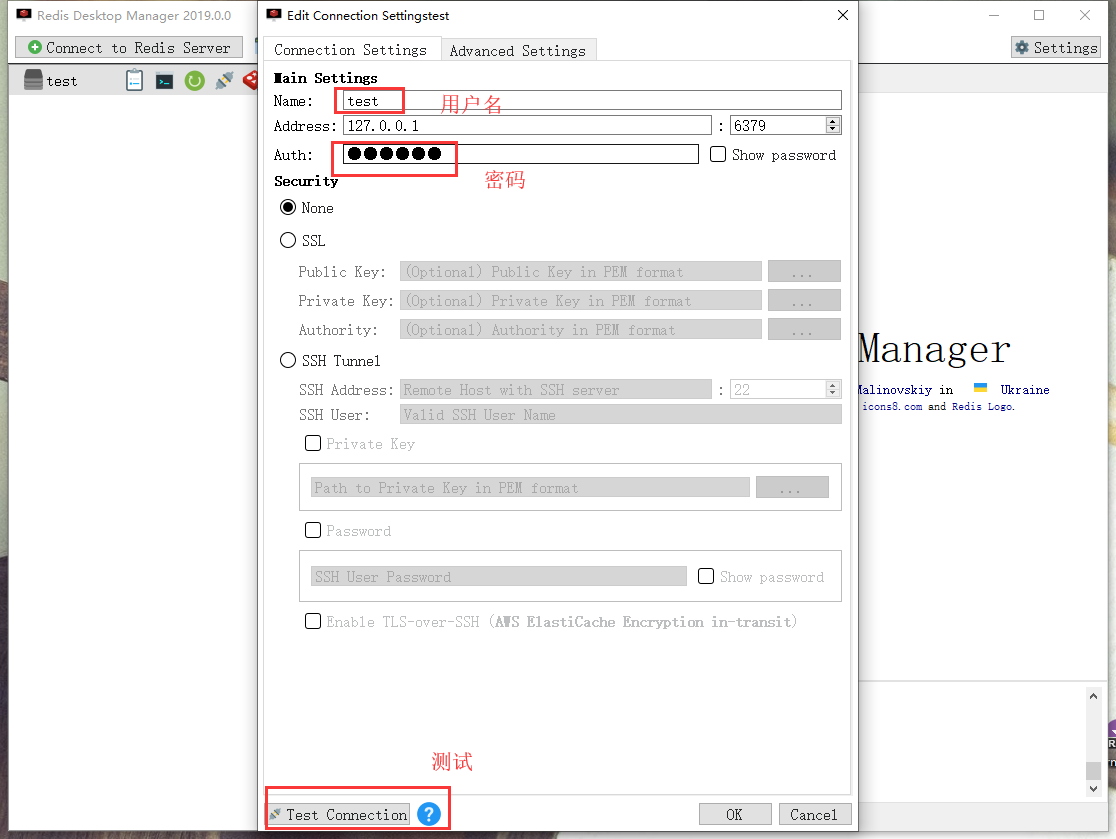The width and height of the screenshot is (1116, 839).
Task: Click the SSH User field
Action: point(621,414)
